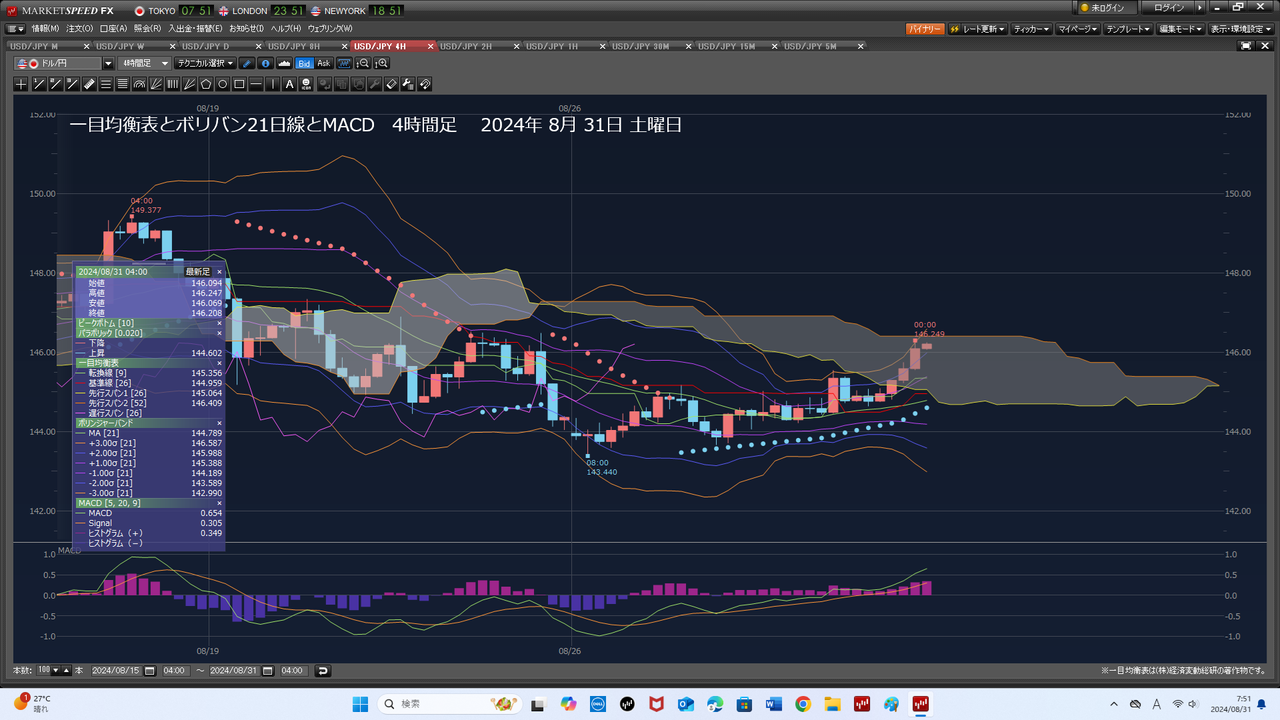Screen dimensions: 1280x720
Task: Toggle Ask price display
Action: click(x=324, y=63)
